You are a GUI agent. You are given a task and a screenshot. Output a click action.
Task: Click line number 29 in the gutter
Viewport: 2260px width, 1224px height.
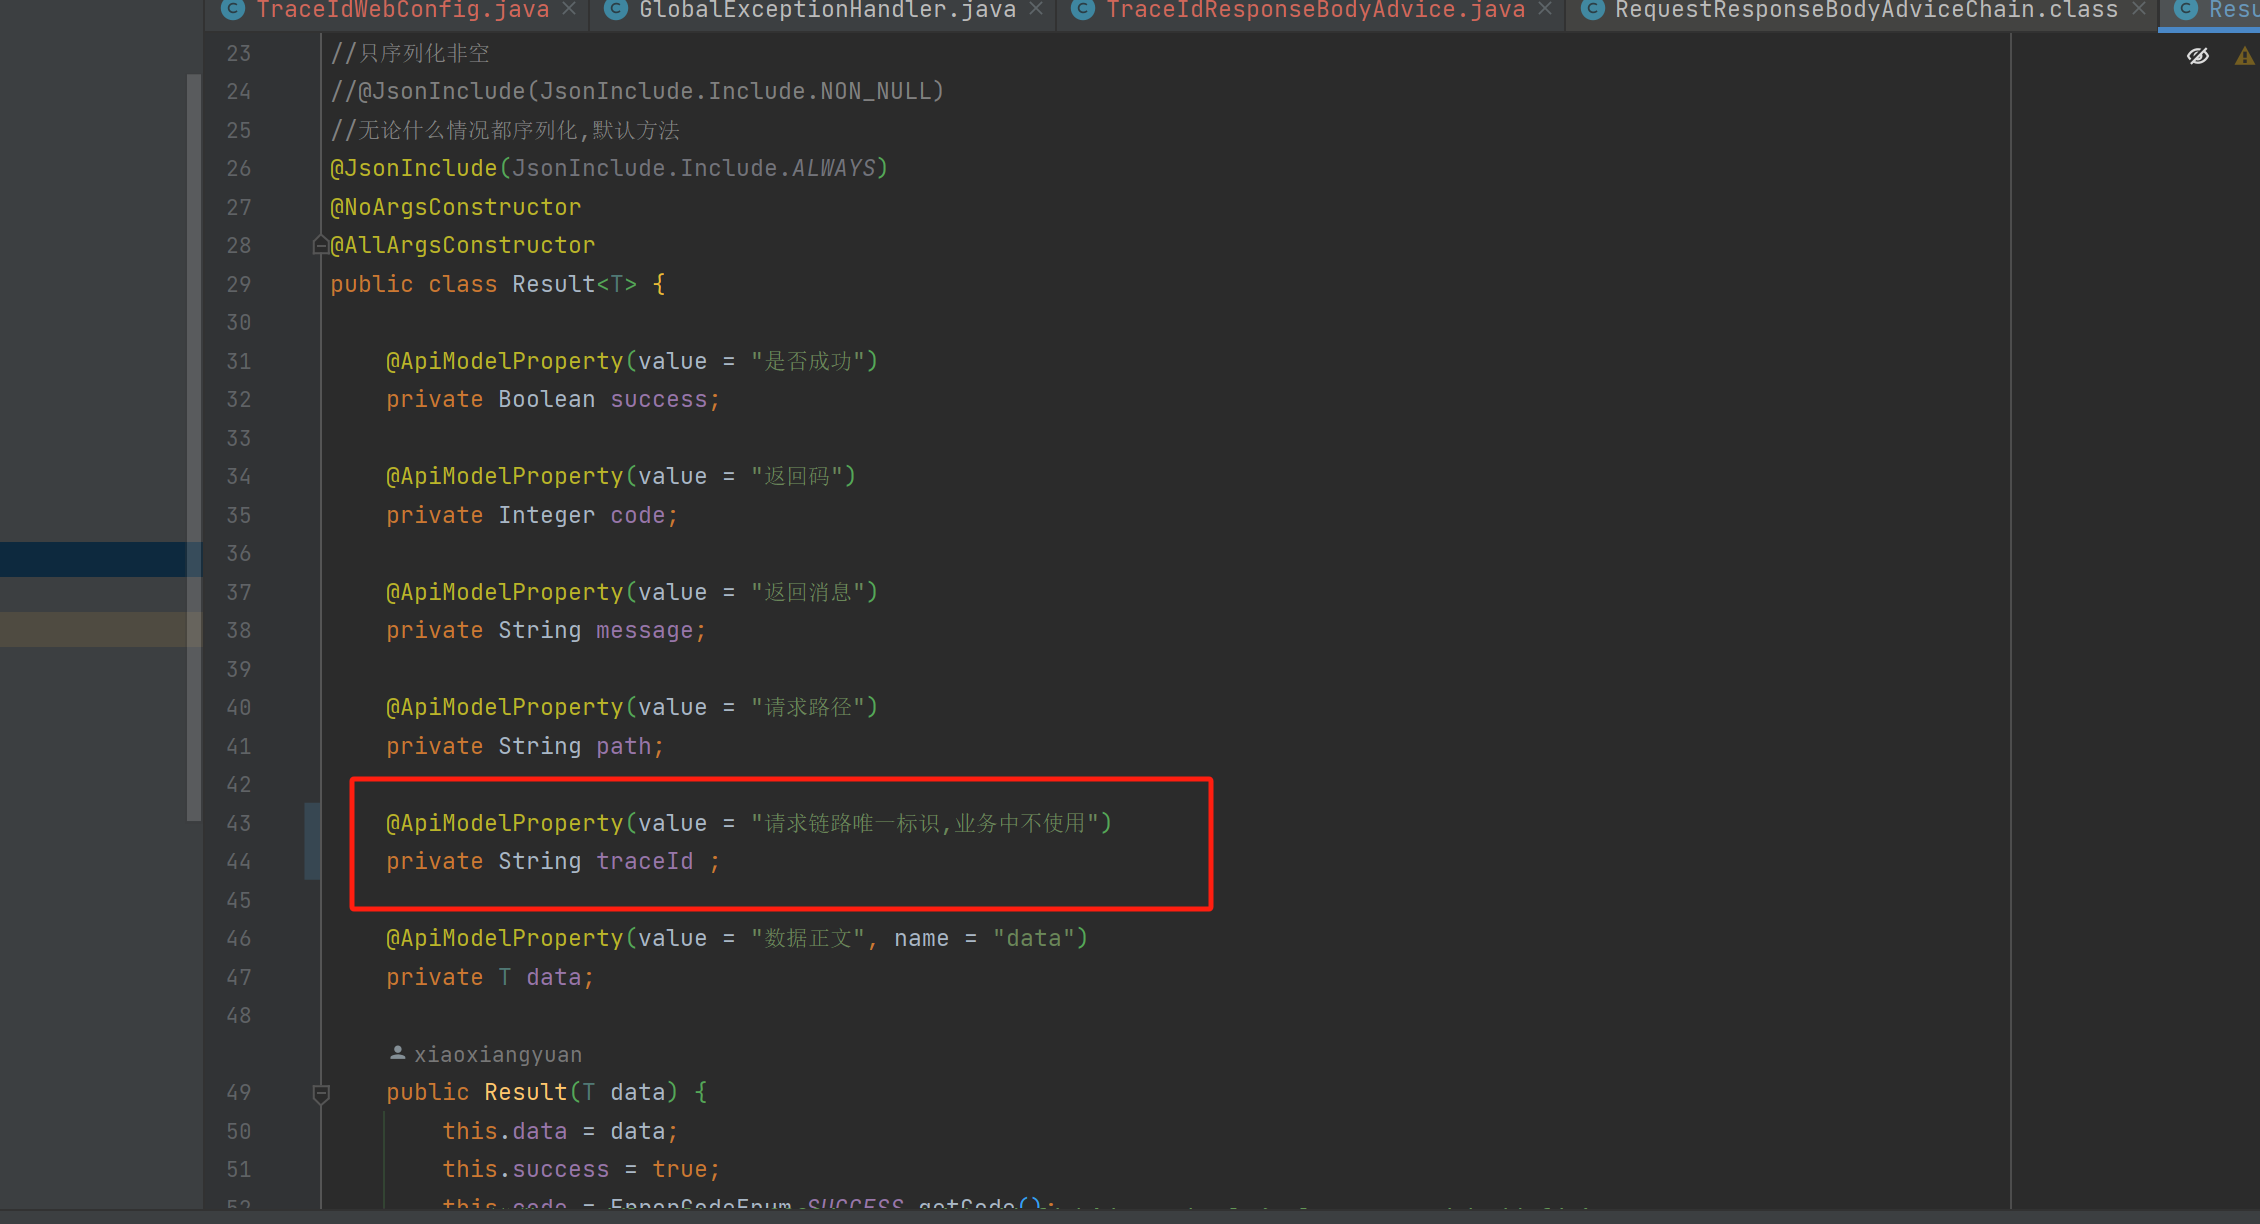[x=238, y=284]
